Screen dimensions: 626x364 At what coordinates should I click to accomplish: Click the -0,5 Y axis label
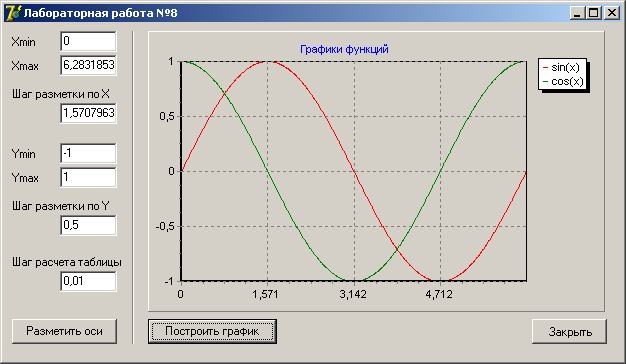point(165,226)
